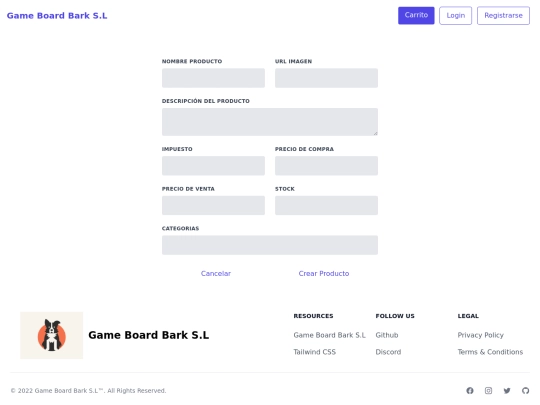Open the GitHub social icon in footer

(x=525, y=391)
